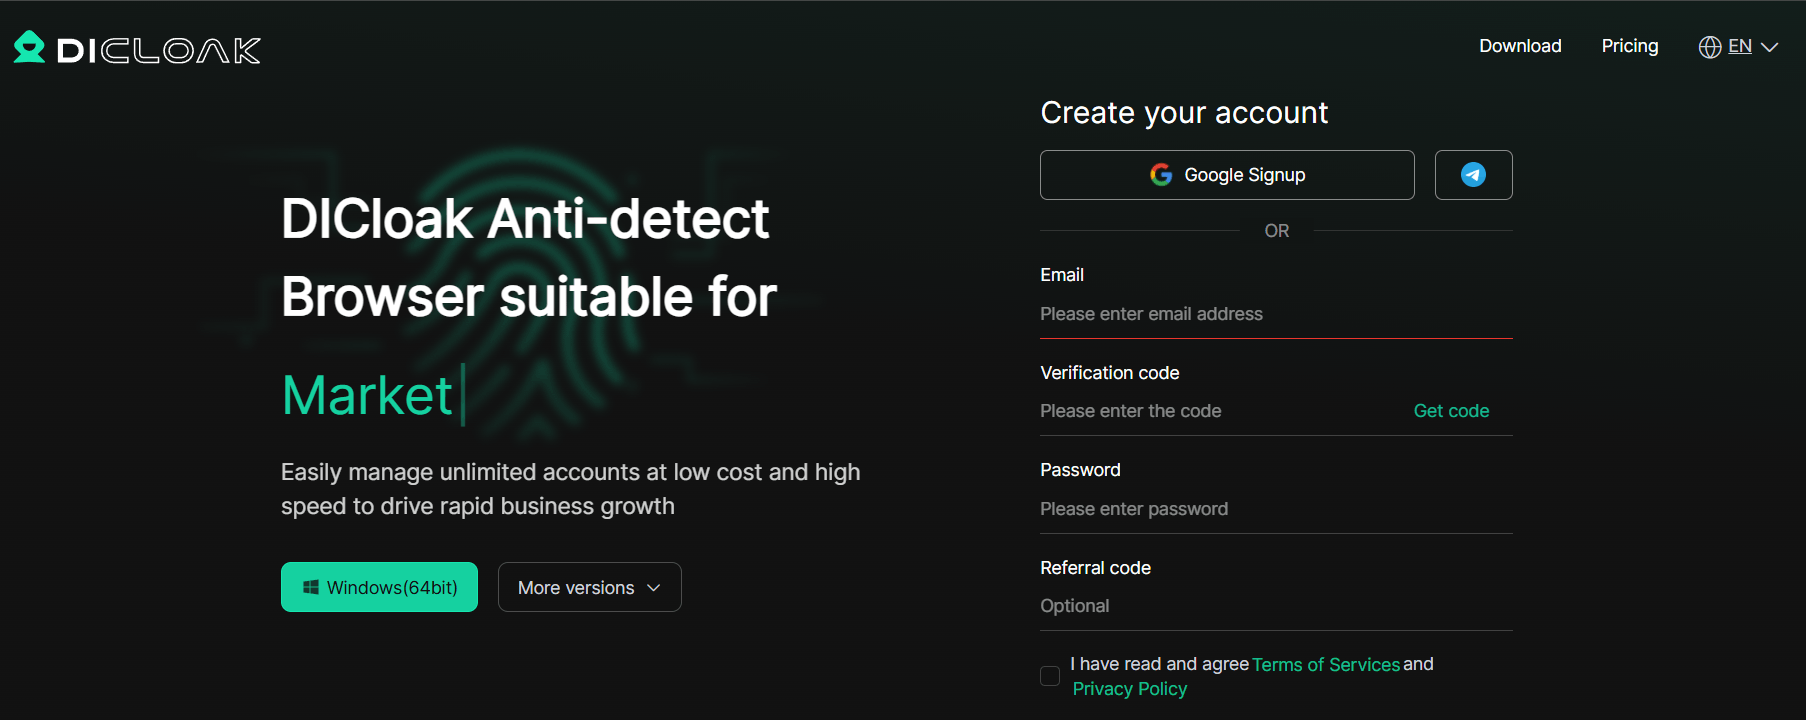Focus the password field
The width and height of the screenshot is (1806, 720).
(x=1276, y=509)
